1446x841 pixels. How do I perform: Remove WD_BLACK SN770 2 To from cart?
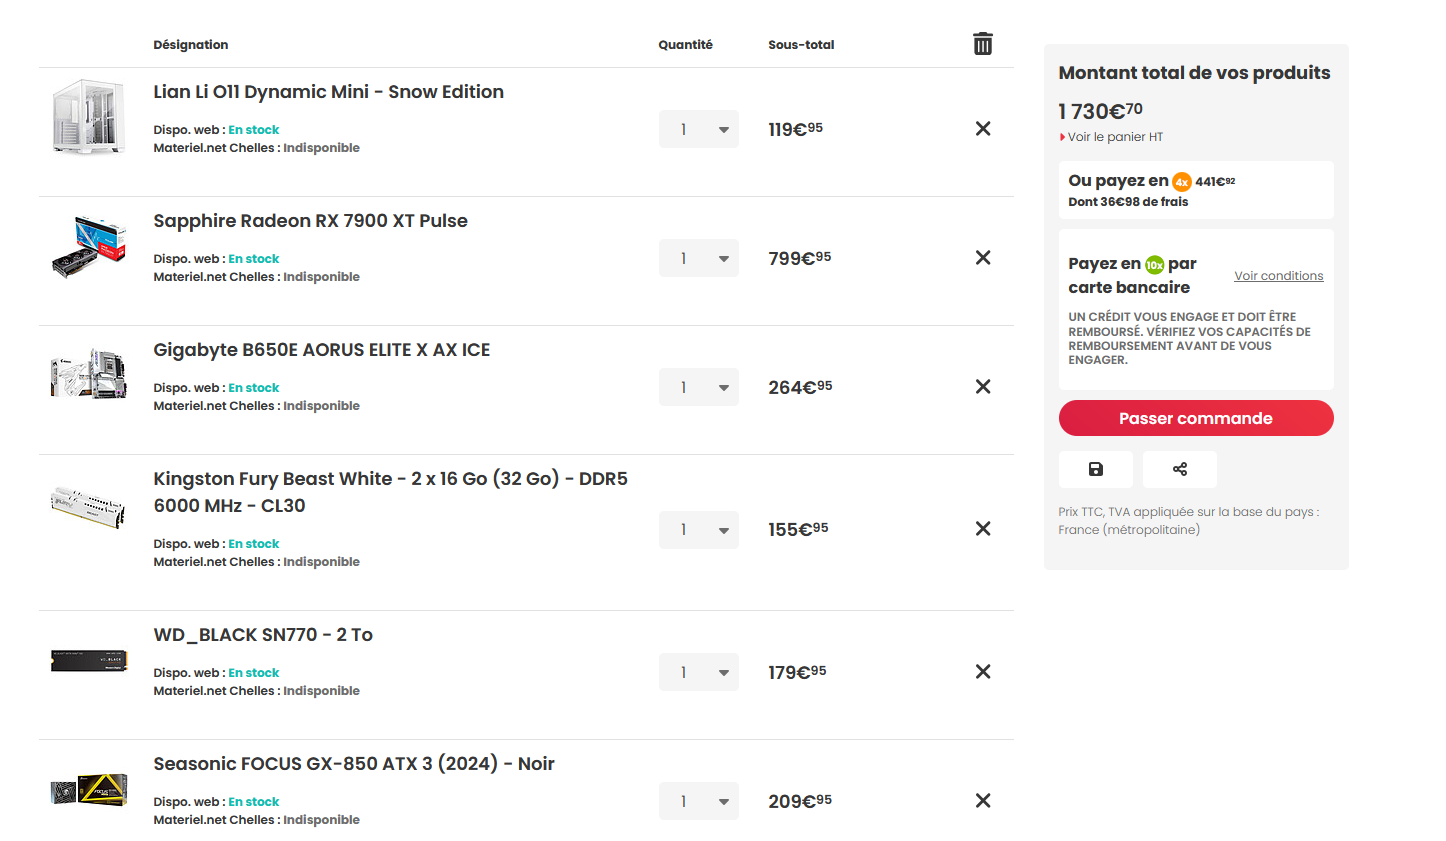(983, 672)
